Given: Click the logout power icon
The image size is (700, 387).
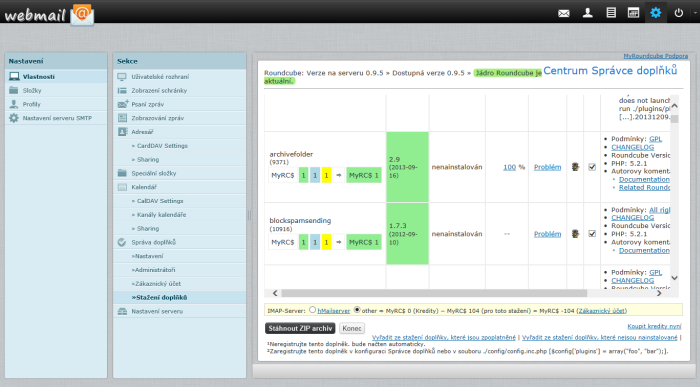Looking at the screenshot, I should [679, 12].
